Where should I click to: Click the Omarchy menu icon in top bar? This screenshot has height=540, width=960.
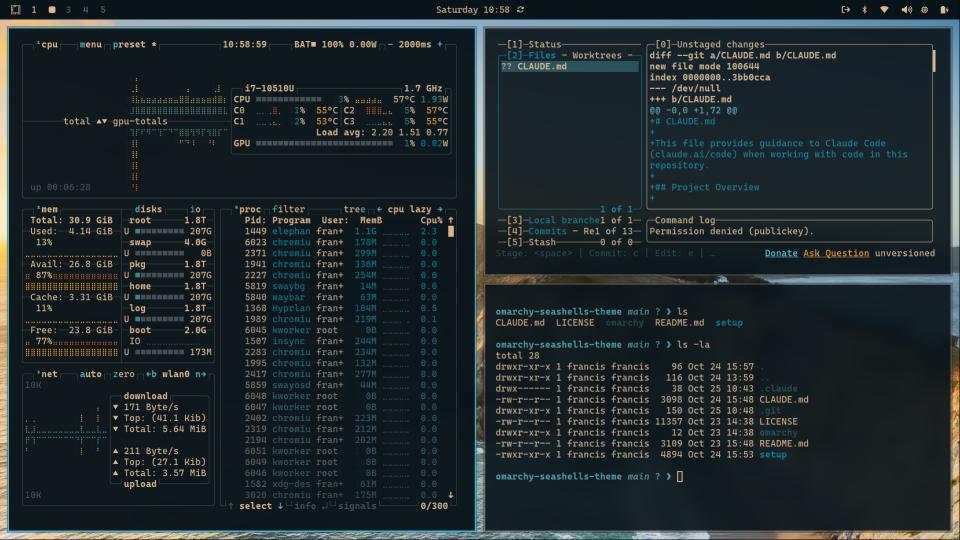point(16,10)
